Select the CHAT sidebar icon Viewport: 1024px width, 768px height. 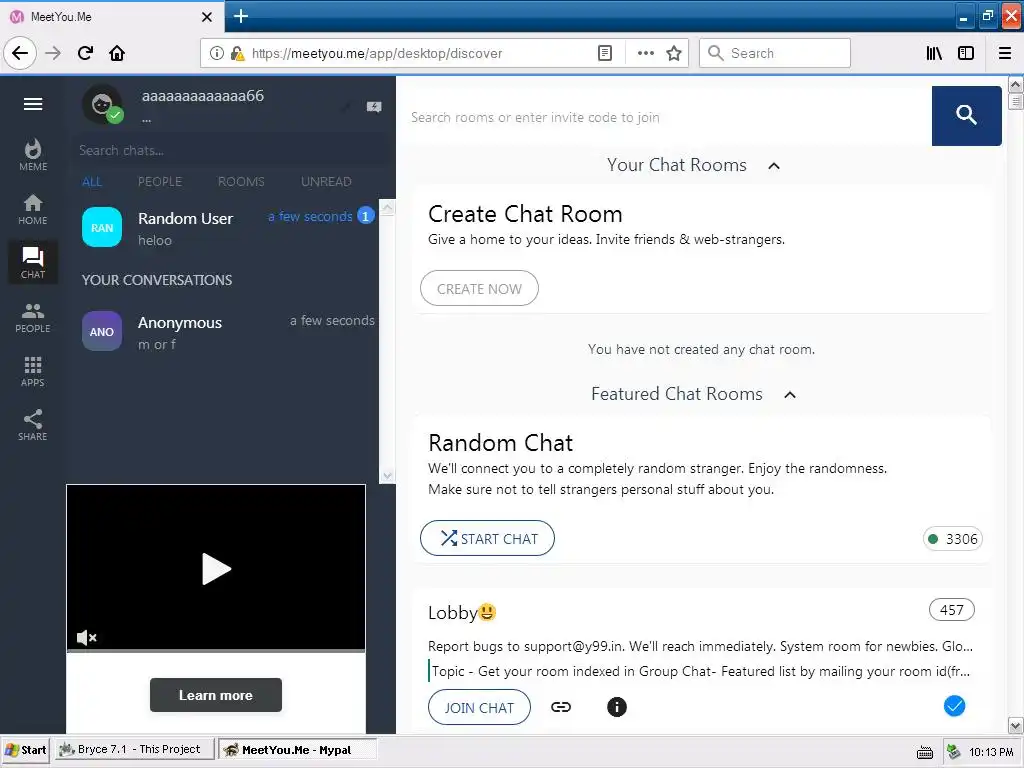point(33,263)
